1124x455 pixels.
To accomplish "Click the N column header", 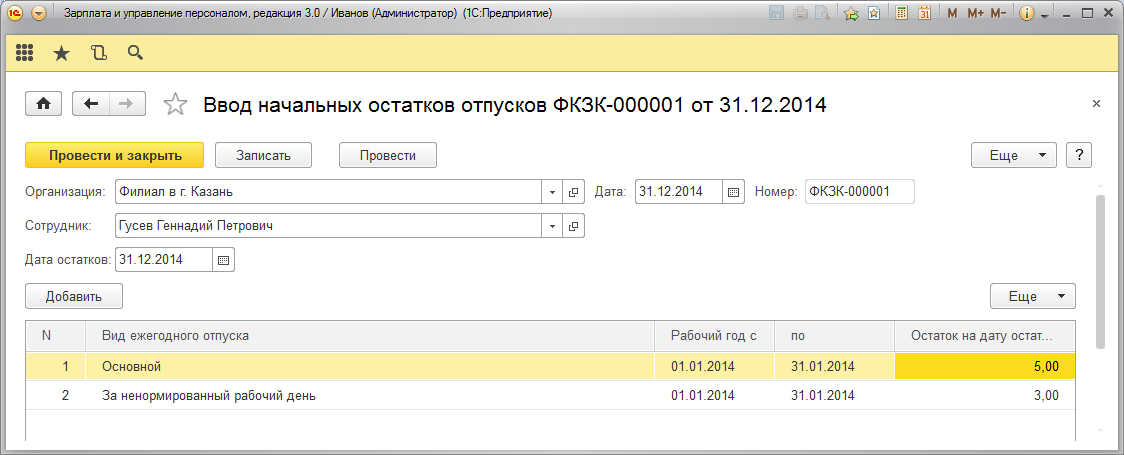I will (x=55, y=336).
